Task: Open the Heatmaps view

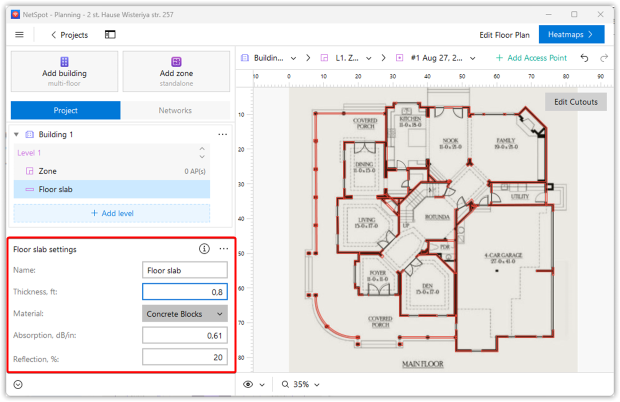Action: pyautogui.click(x=571, y=34)
